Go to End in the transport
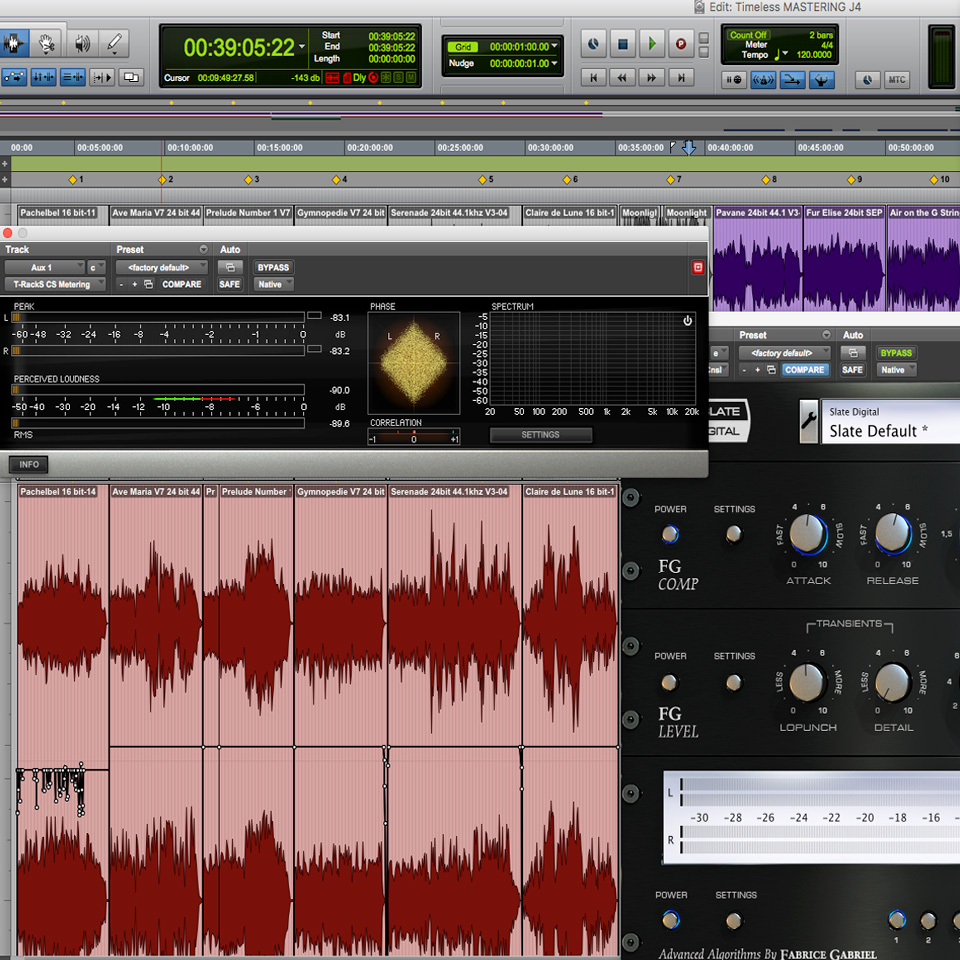This screenshot has width=960, height=960. [x=680, y=78]
